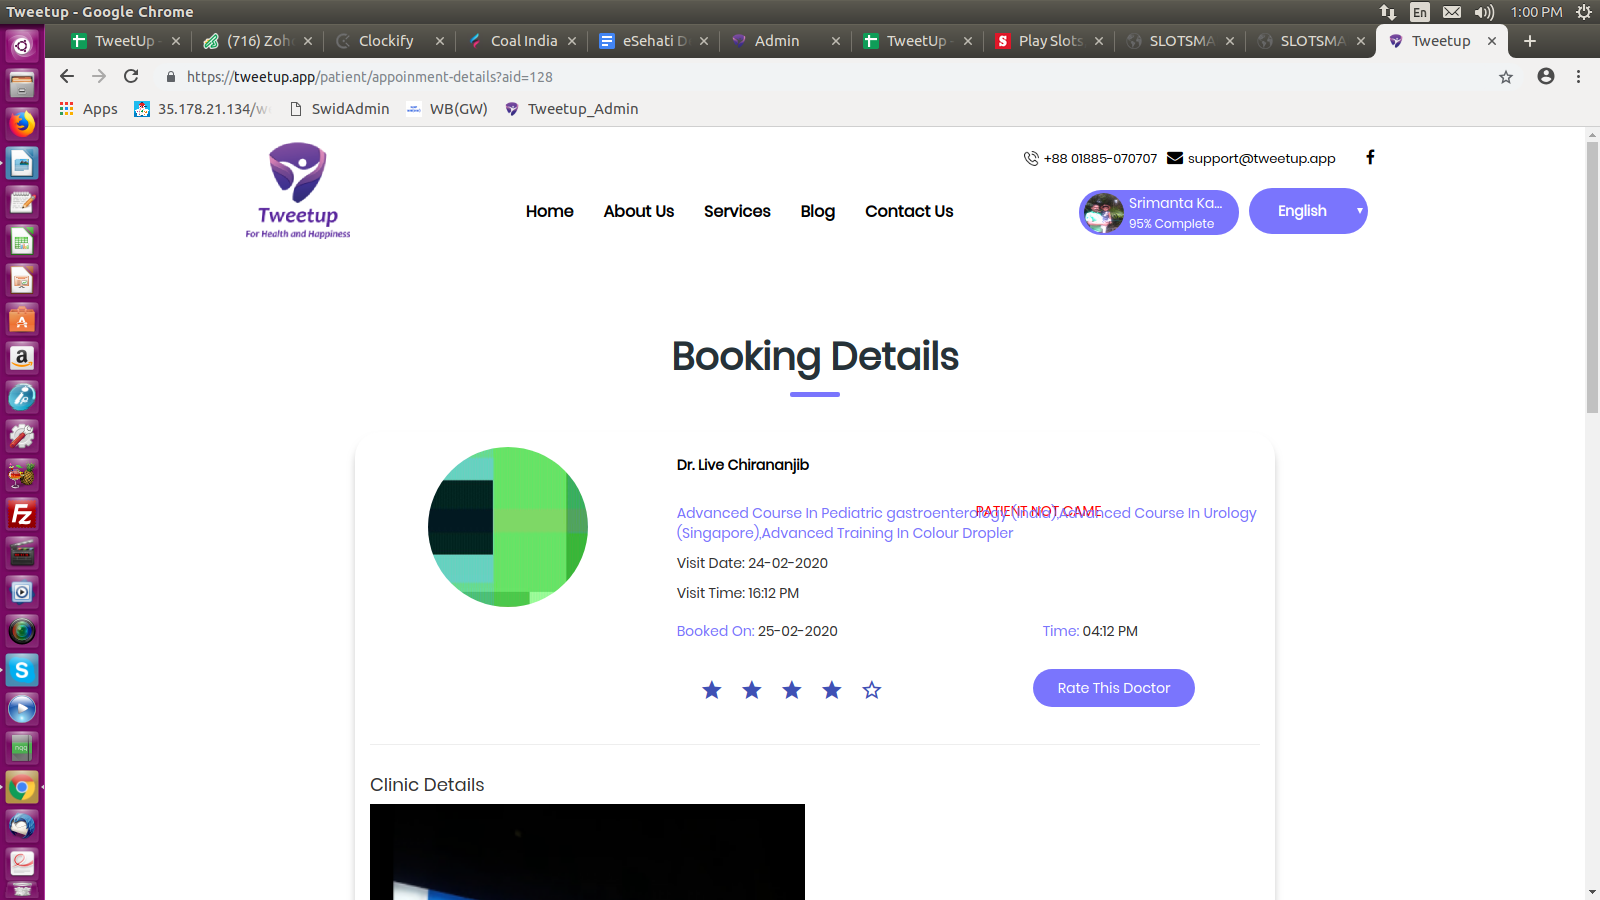Open About Us menu item
The image size is (1600, 900).
[639, 211]
